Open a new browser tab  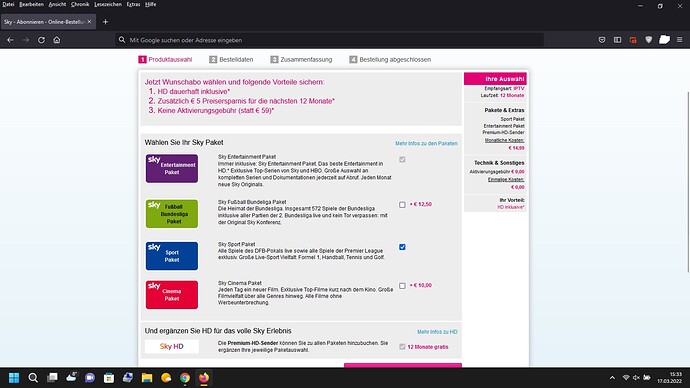(105, 22)
